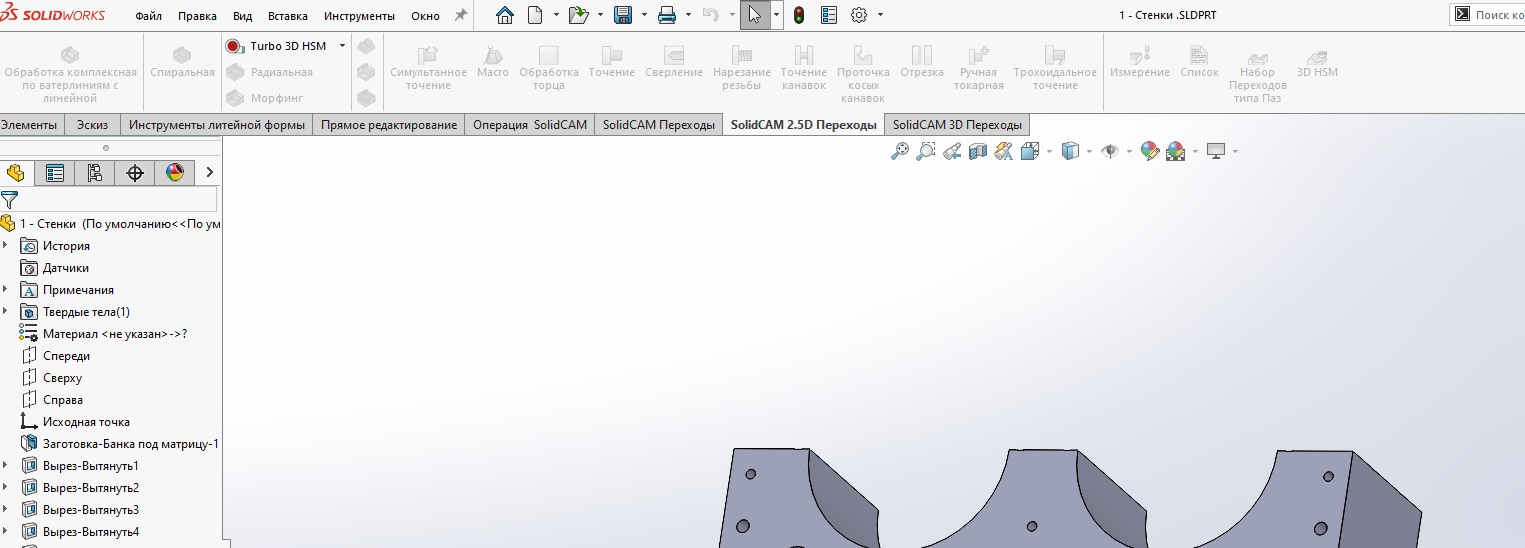The image size is (1525, 548).
Task: Create a new document icon
Action: [535, 15]
